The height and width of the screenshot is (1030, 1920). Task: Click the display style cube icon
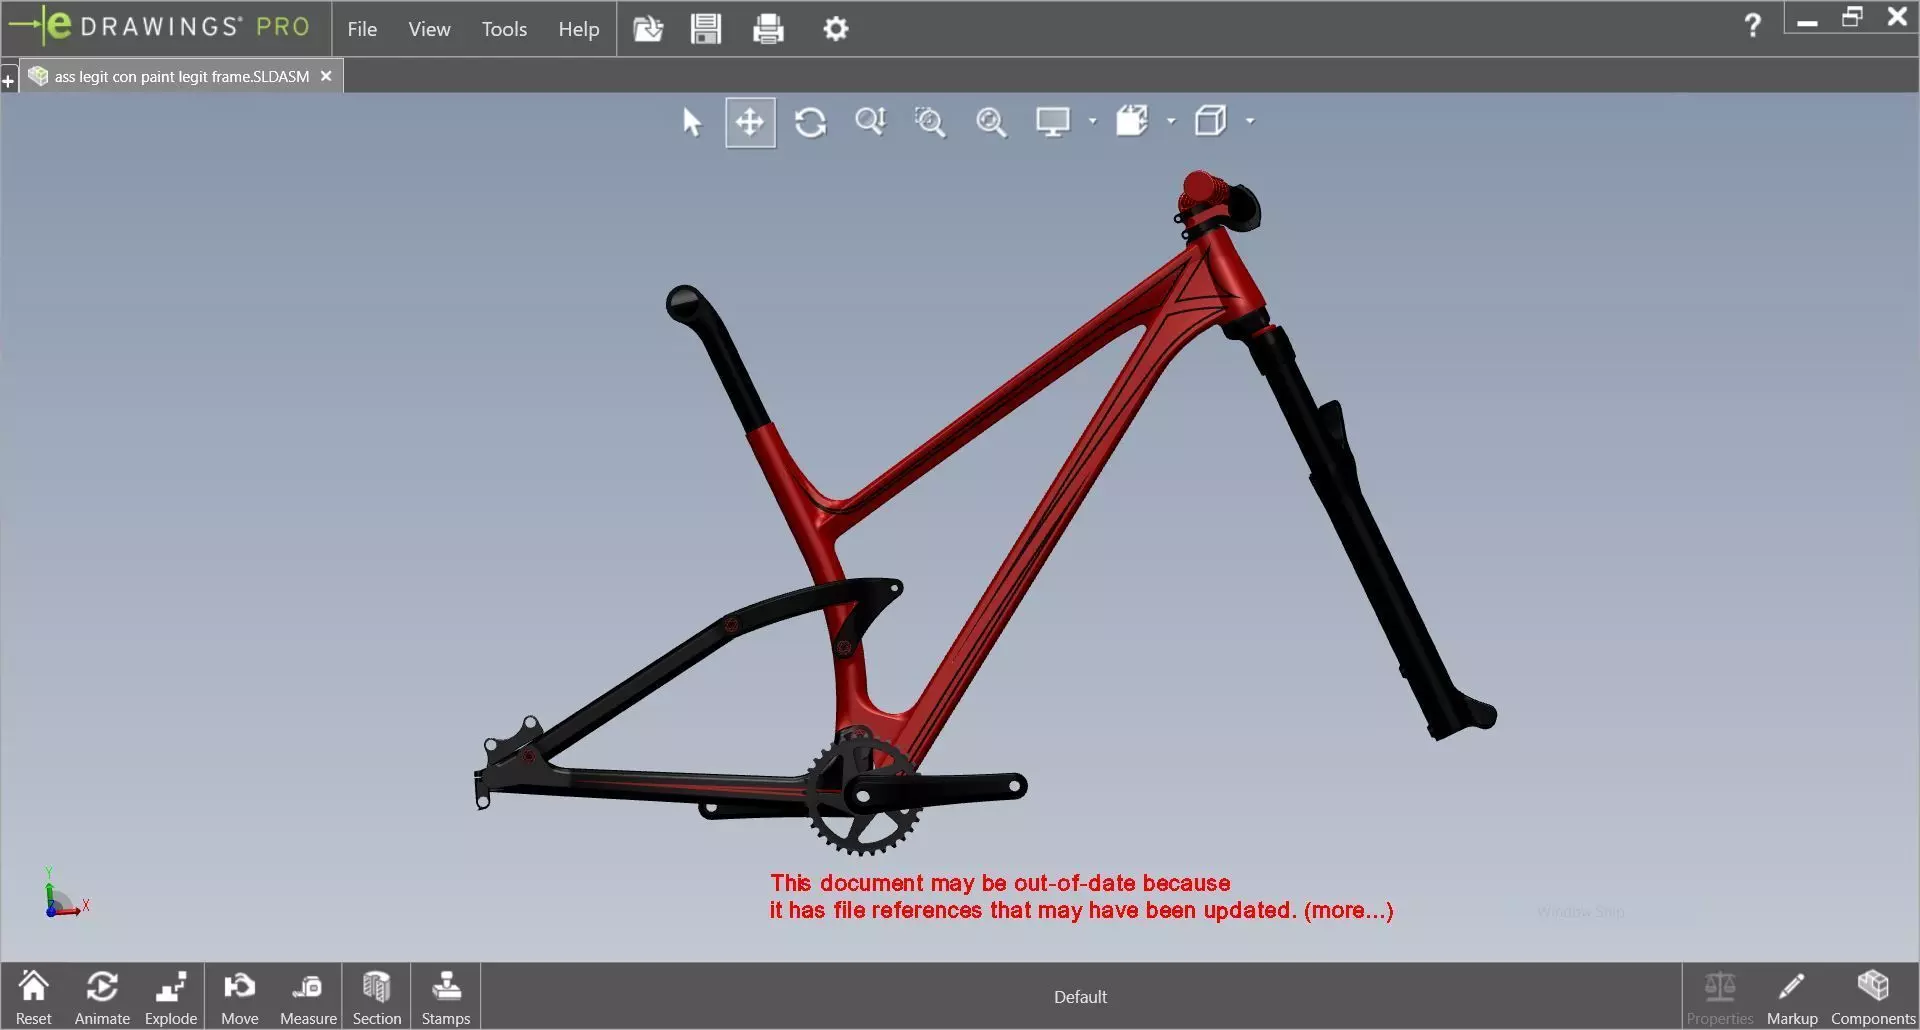pos(1211,122)
